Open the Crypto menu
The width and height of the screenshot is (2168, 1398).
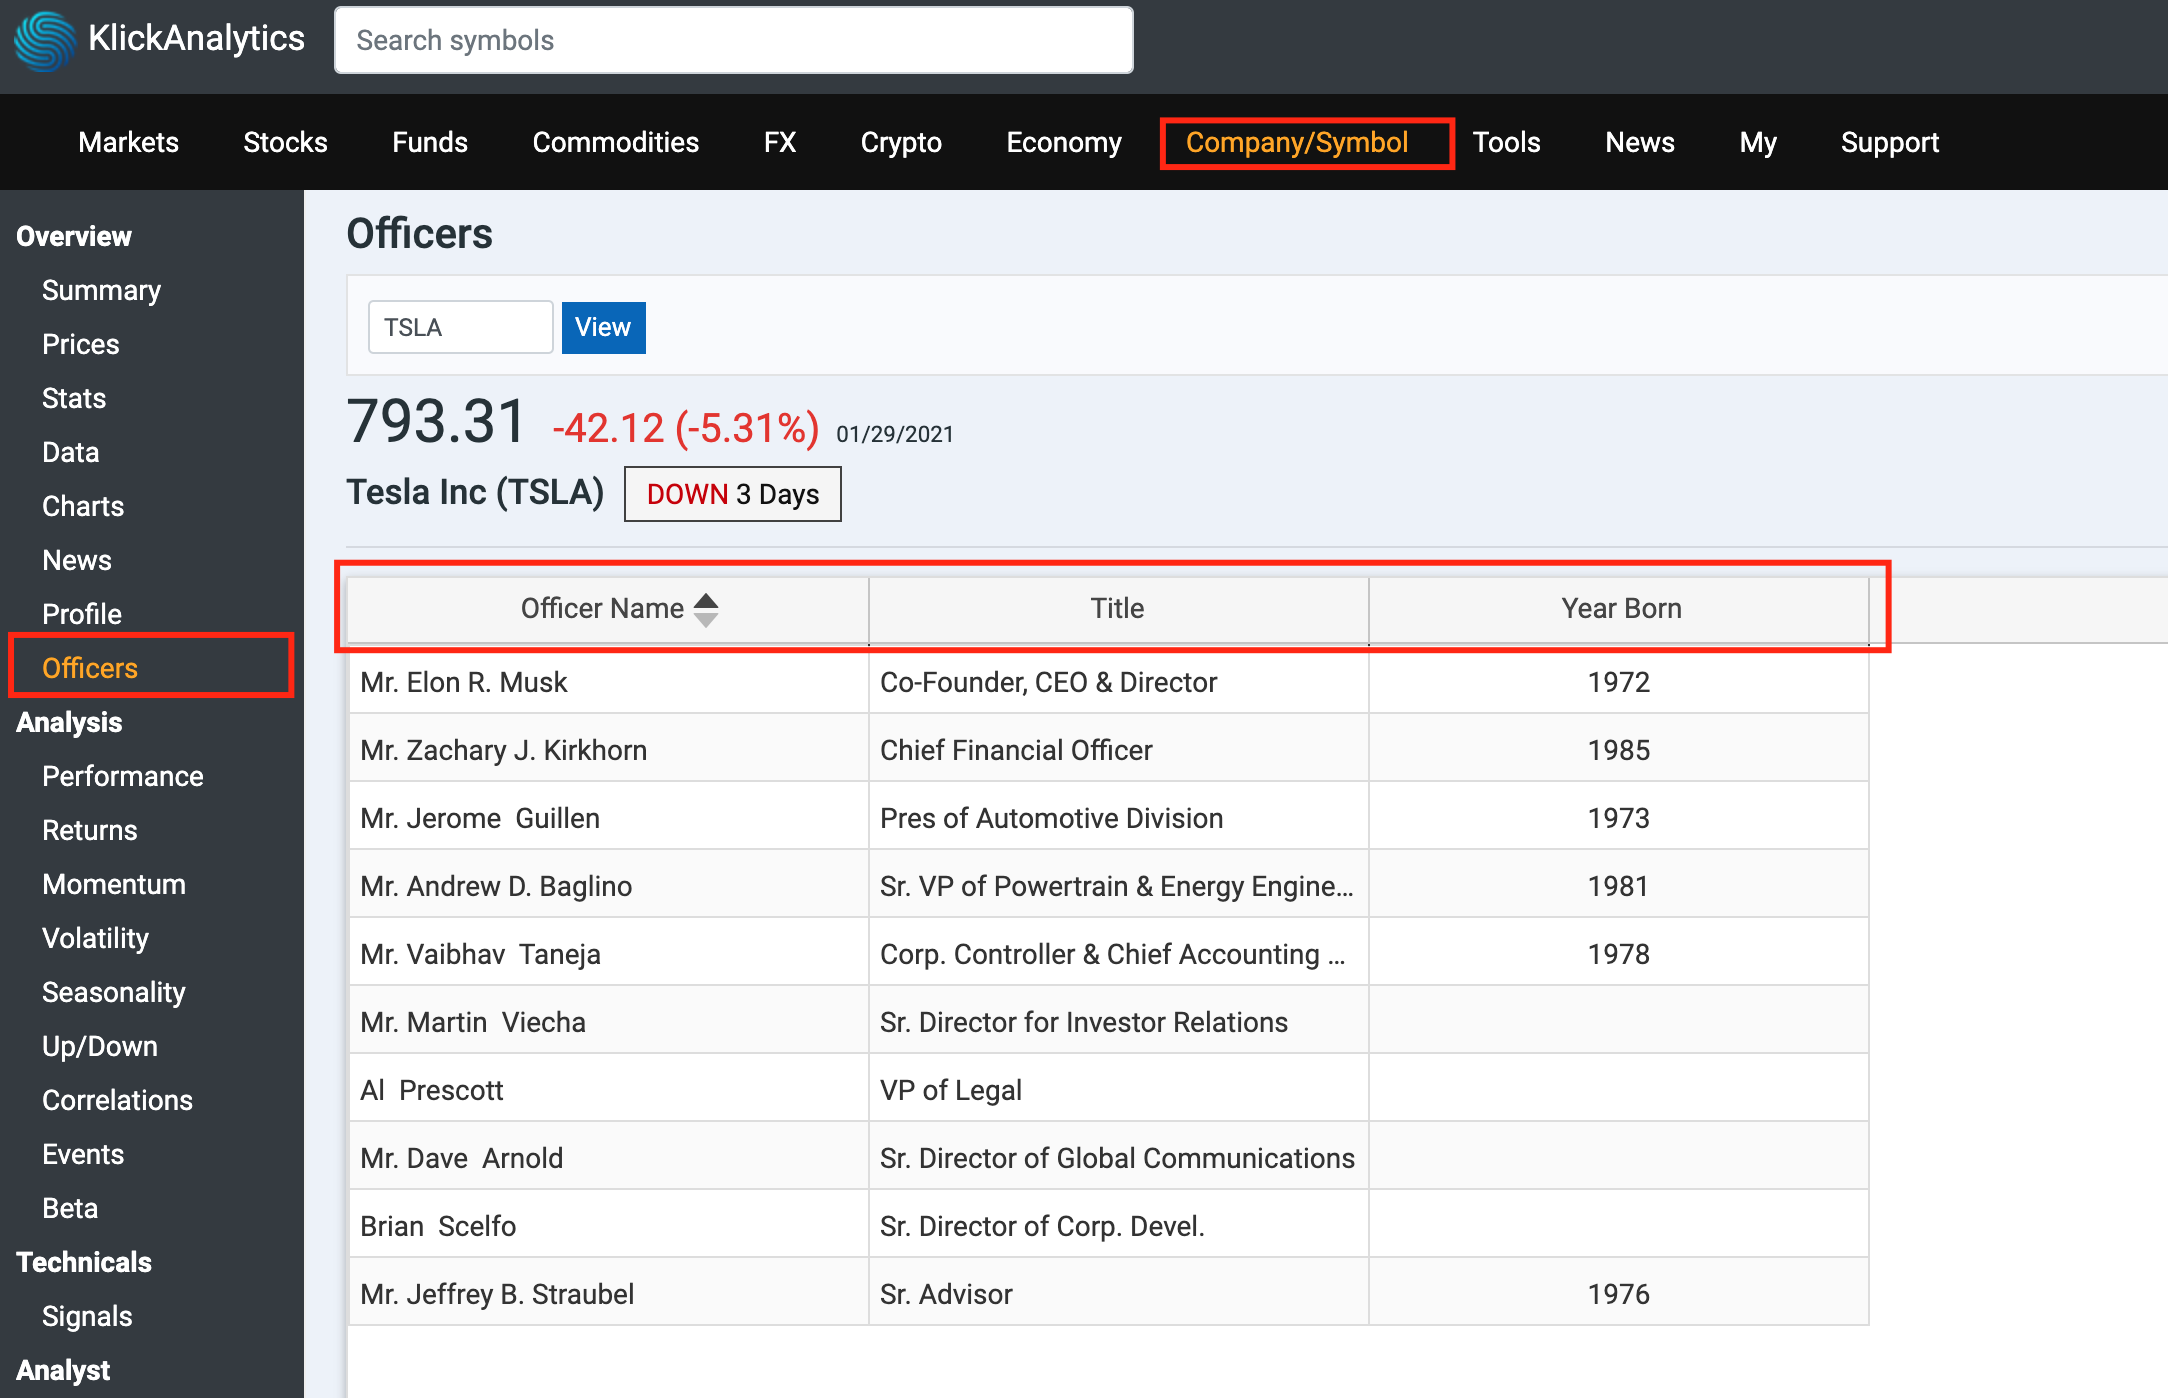click(x=901, y=142)
